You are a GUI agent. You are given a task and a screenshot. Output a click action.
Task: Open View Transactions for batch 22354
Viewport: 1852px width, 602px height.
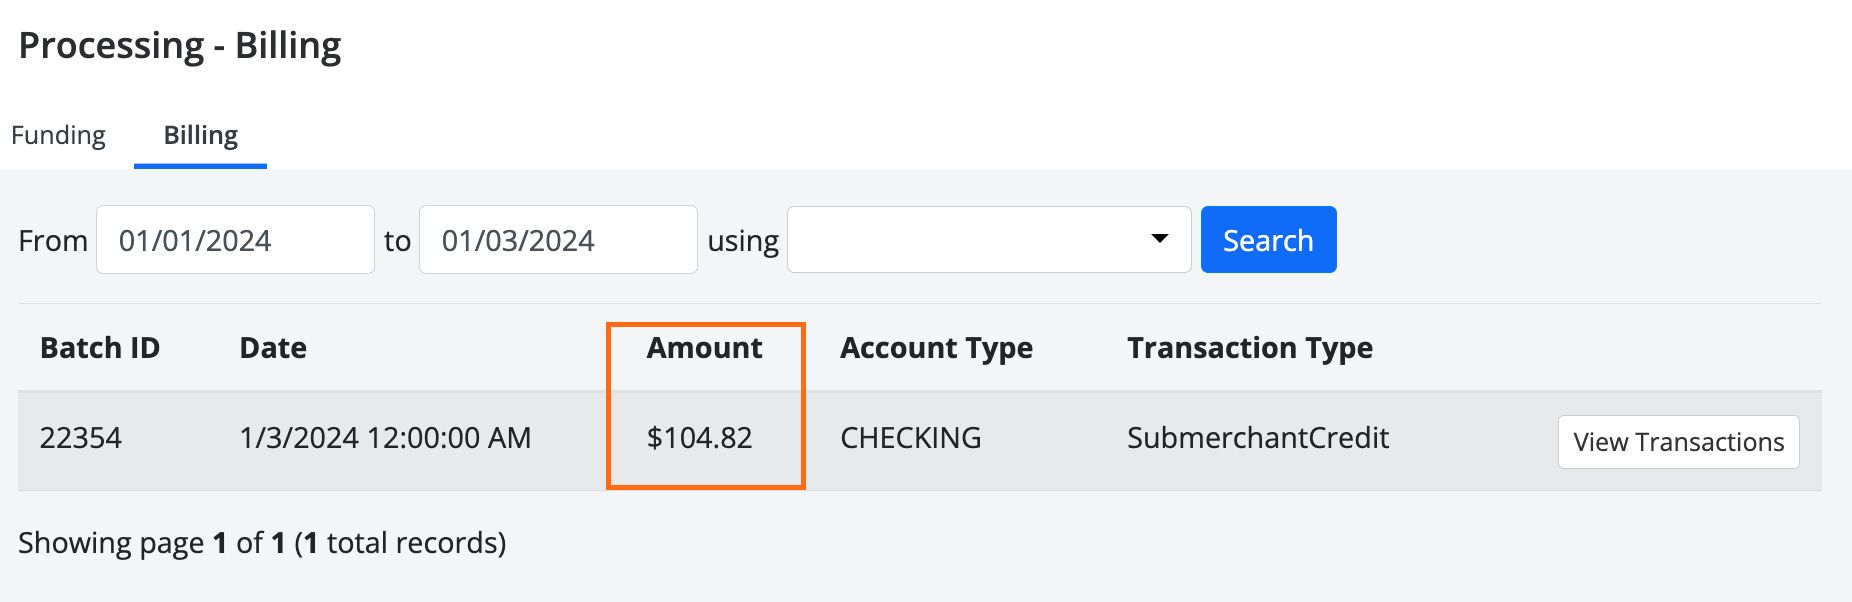(1678, 442)
